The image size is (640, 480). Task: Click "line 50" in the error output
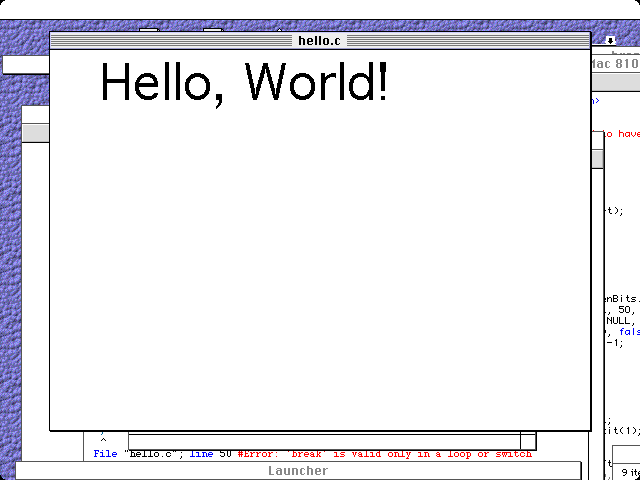tap(210, 454)
